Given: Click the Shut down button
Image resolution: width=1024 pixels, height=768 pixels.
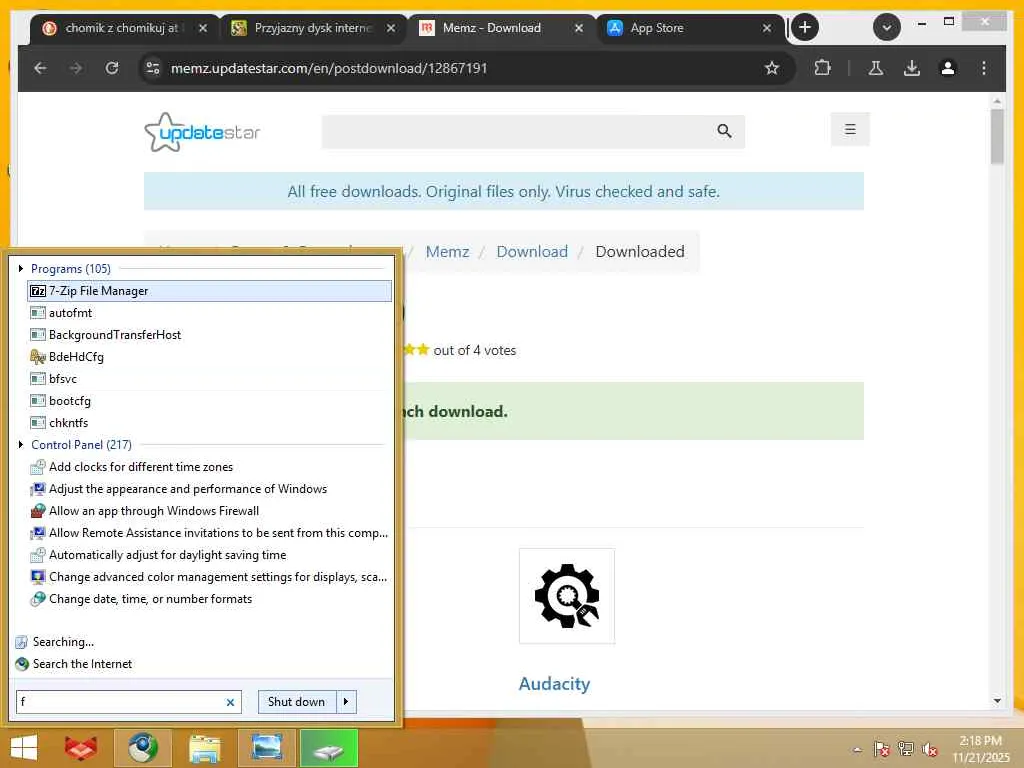Looking at the screenshot, I should tap(296, 701).
